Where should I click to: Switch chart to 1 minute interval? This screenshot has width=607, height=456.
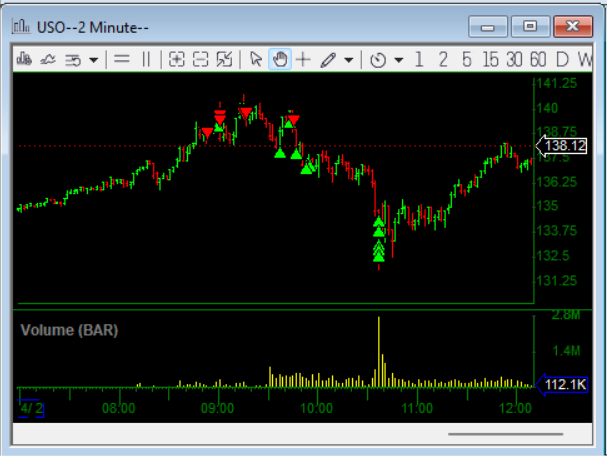click(x=419, y=60)
